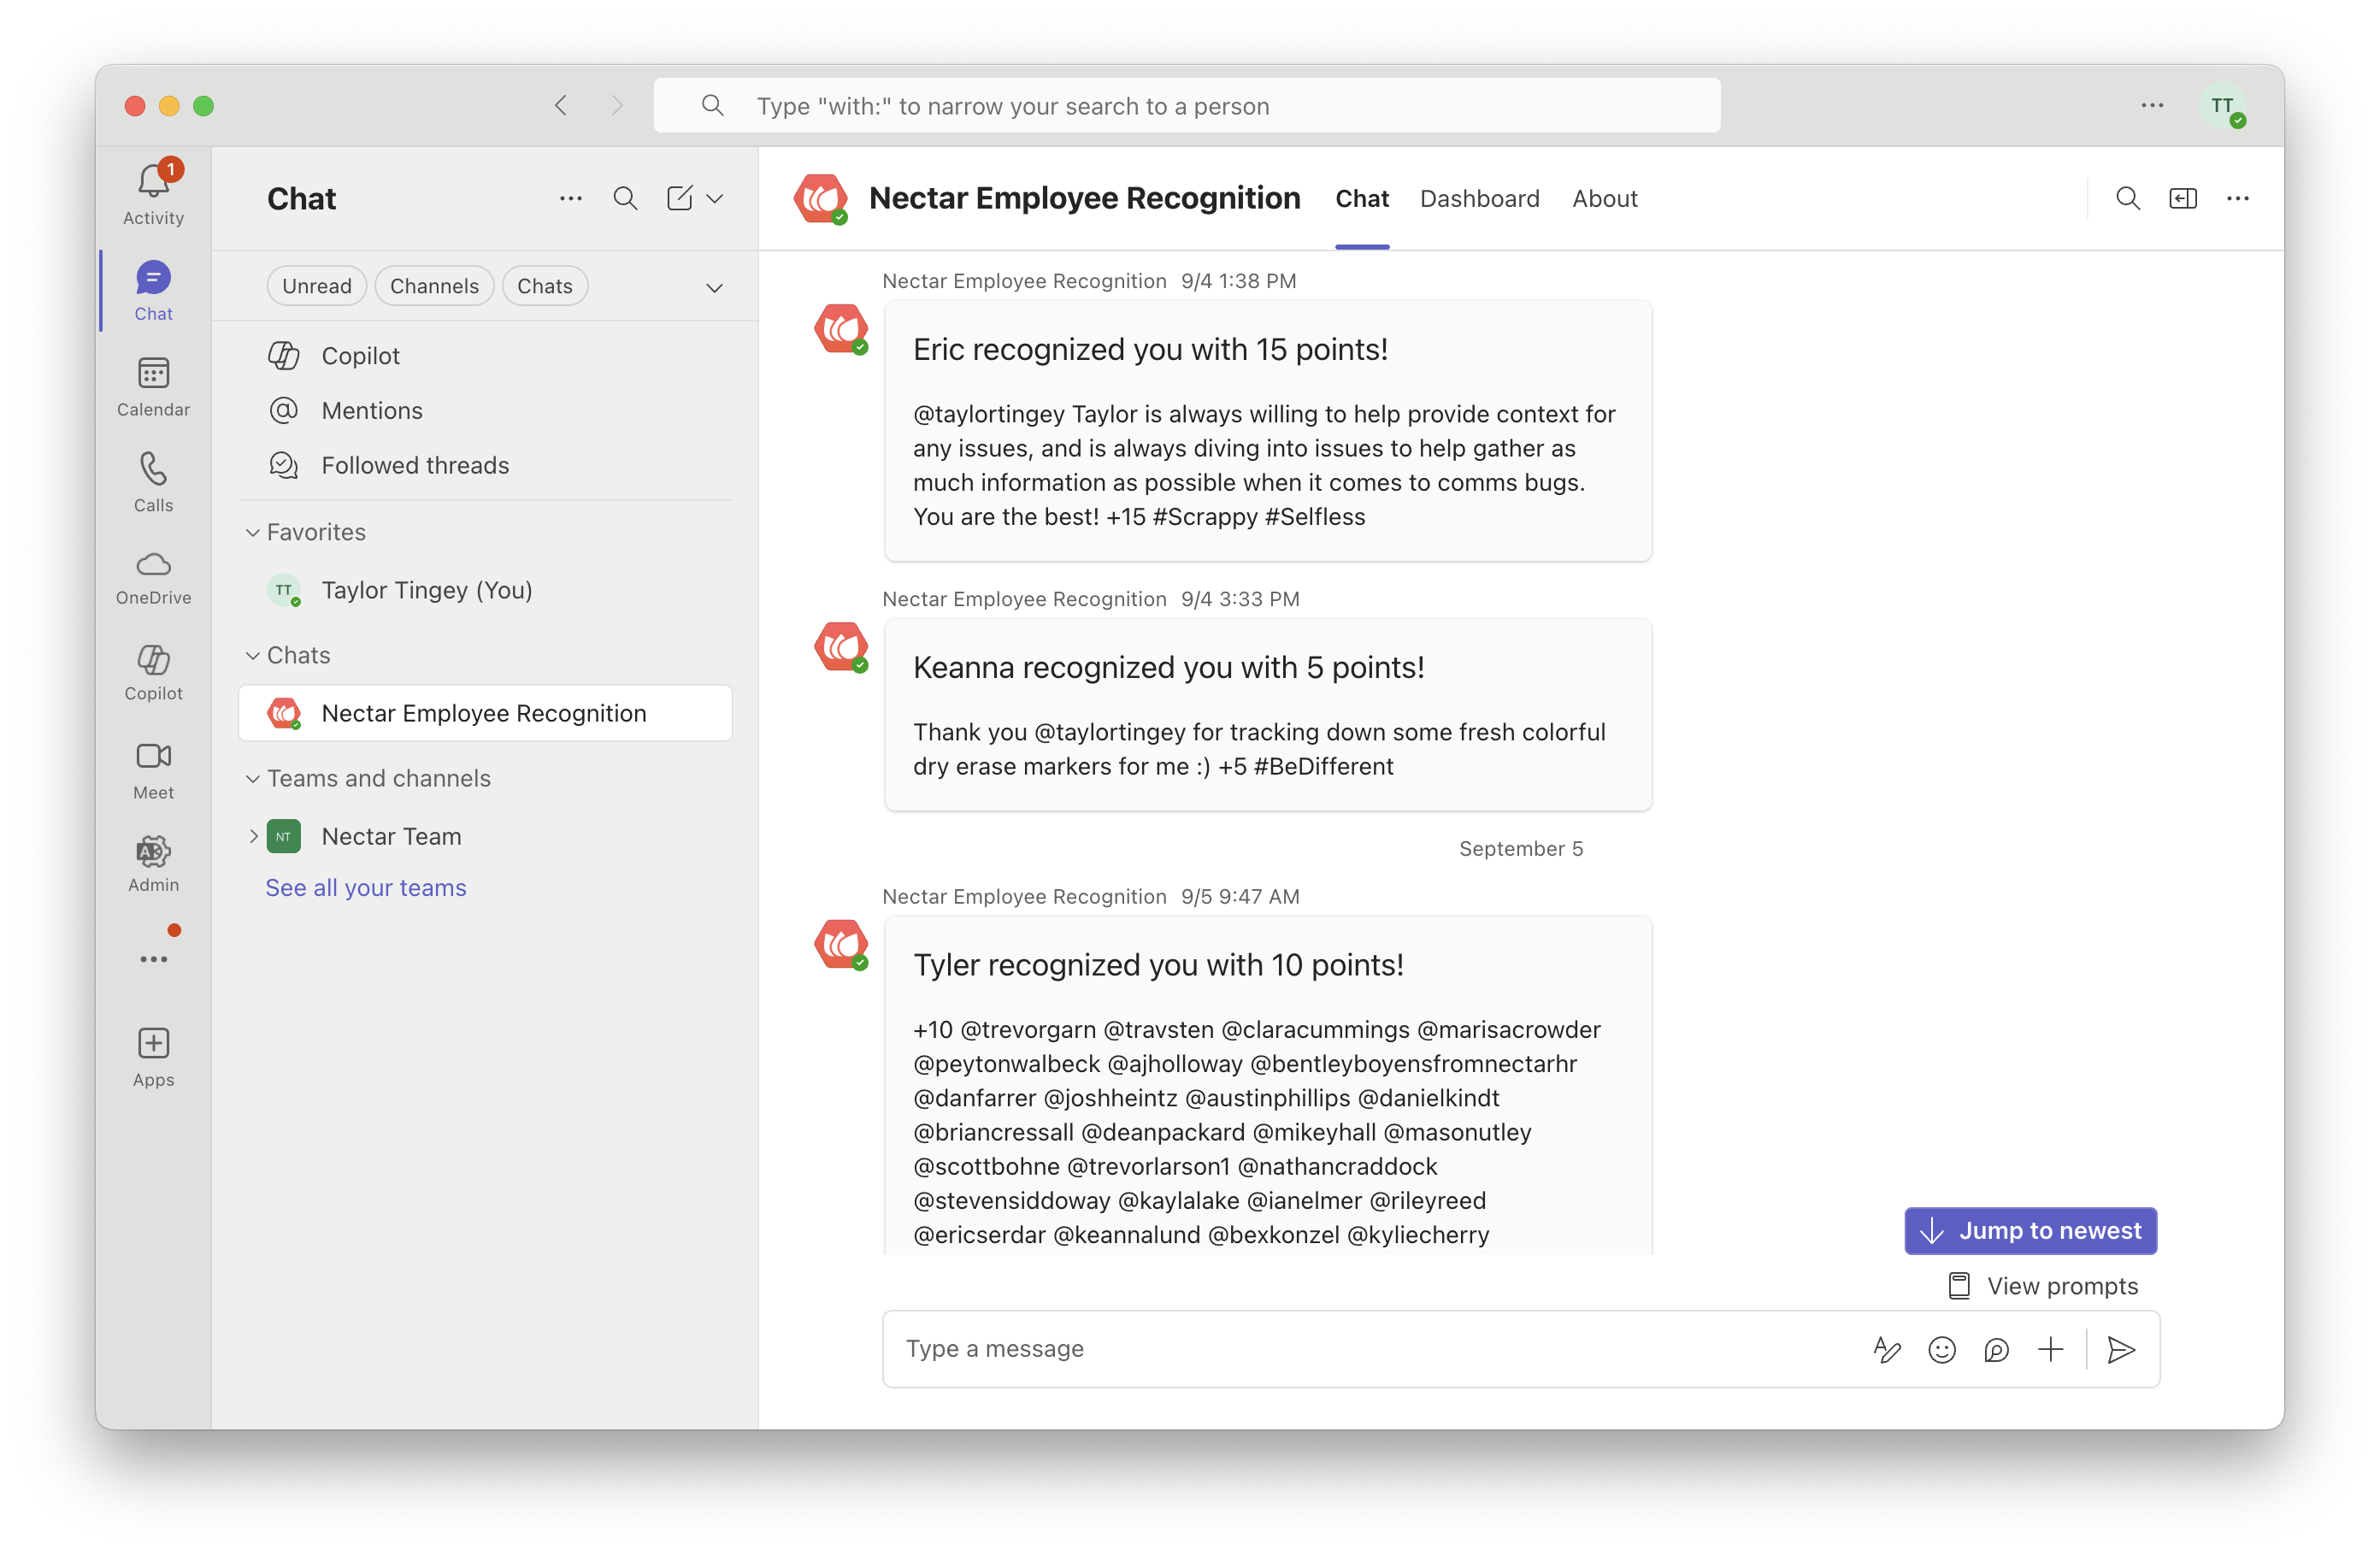Select the Calendar icon in sidebar
The height and width of the screenshot is (1556, 2380).
152,385
